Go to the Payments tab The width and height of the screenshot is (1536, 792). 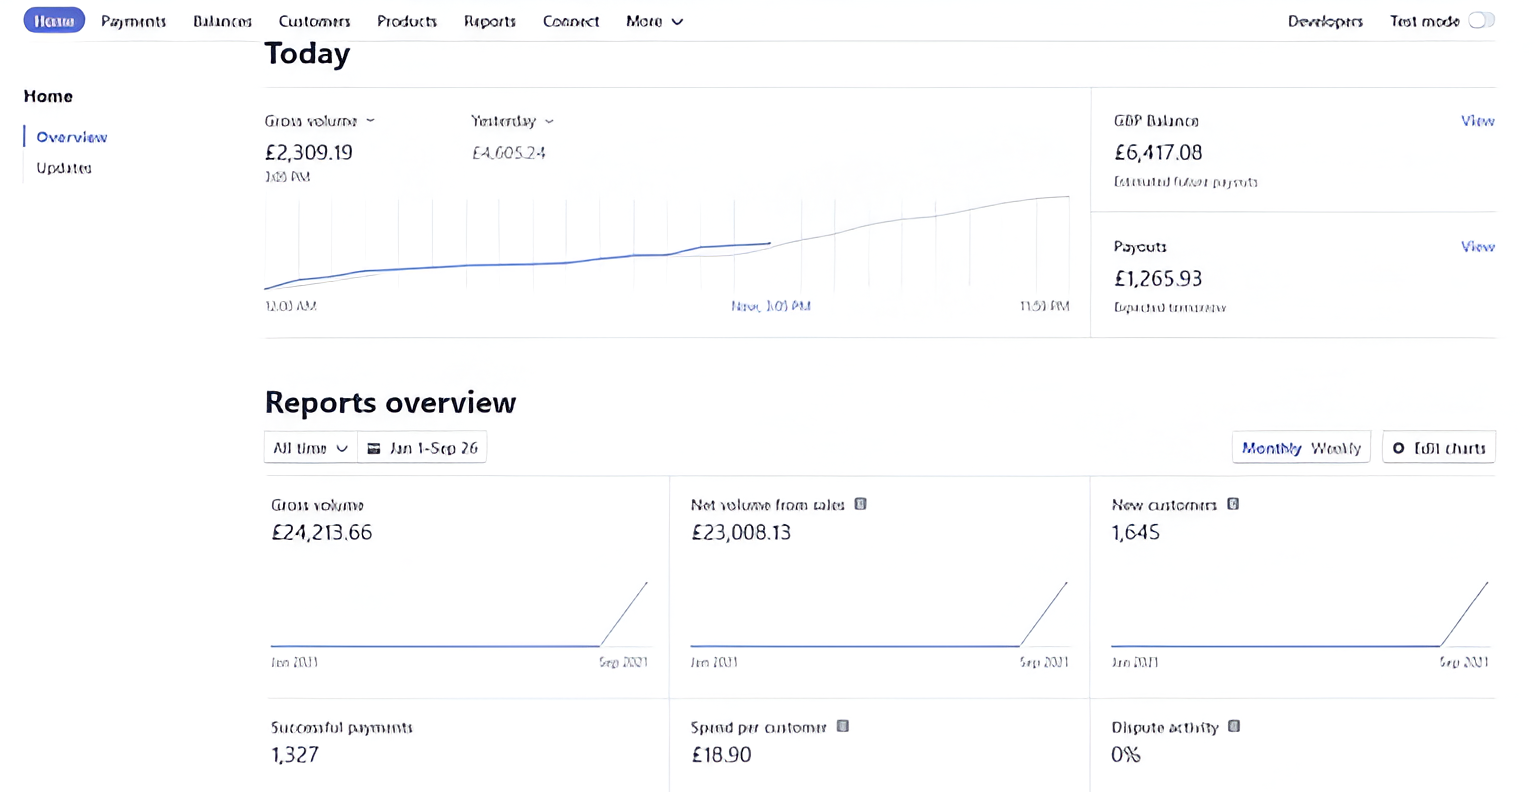click(133, 21)
